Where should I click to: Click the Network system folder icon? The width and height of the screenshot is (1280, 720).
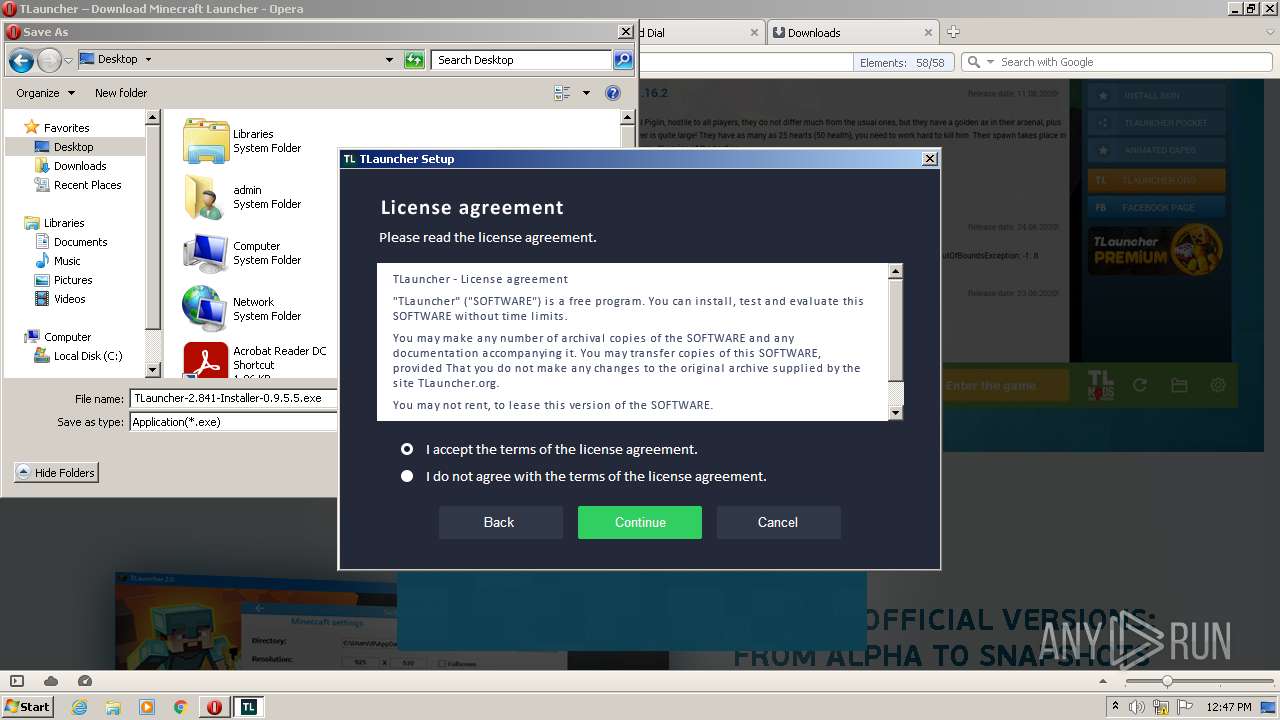[x=205, y=309]
